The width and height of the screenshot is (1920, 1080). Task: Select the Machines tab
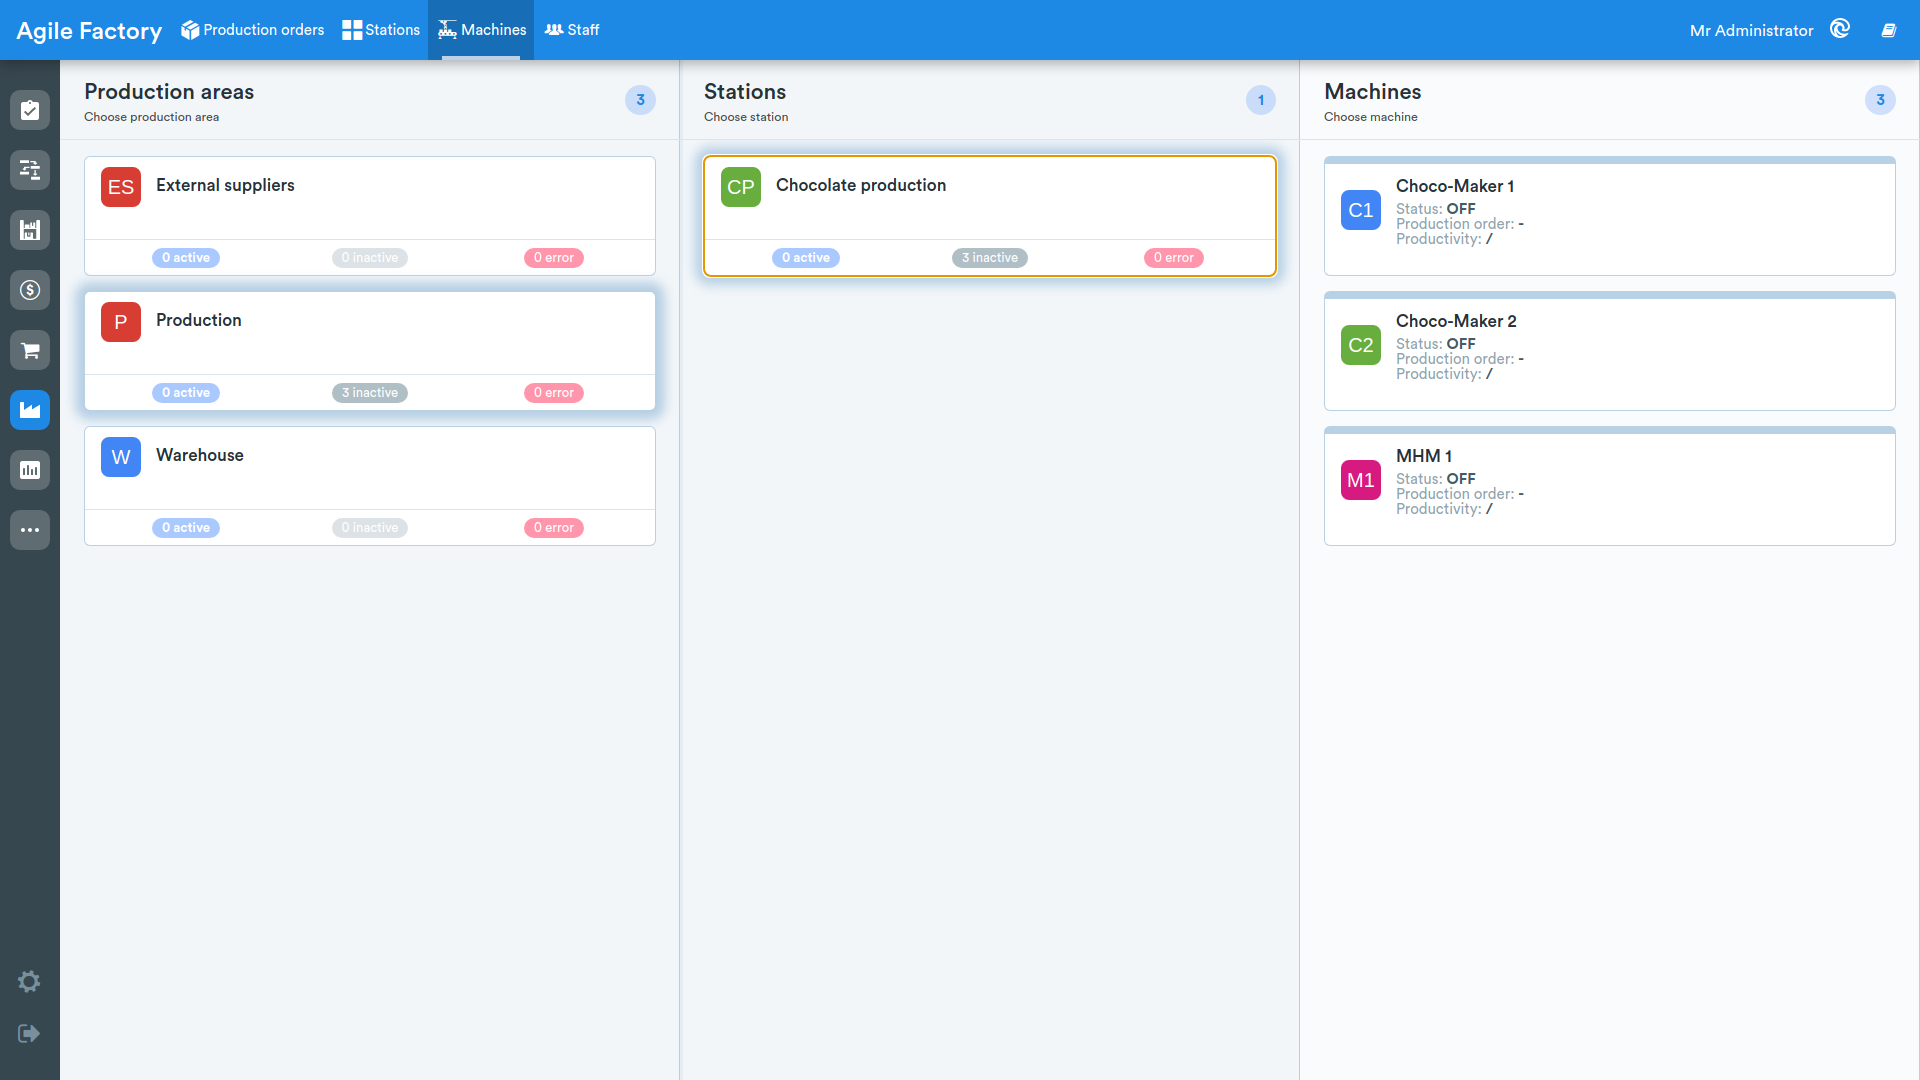[481, 30]
